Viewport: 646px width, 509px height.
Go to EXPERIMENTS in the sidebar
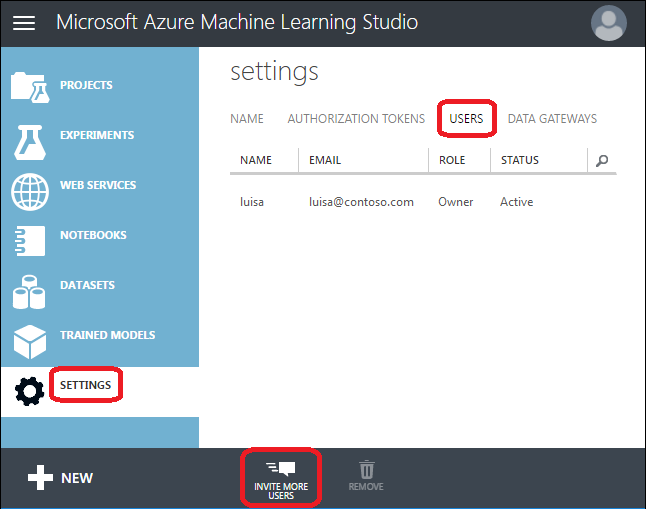[x=97, y=135]
